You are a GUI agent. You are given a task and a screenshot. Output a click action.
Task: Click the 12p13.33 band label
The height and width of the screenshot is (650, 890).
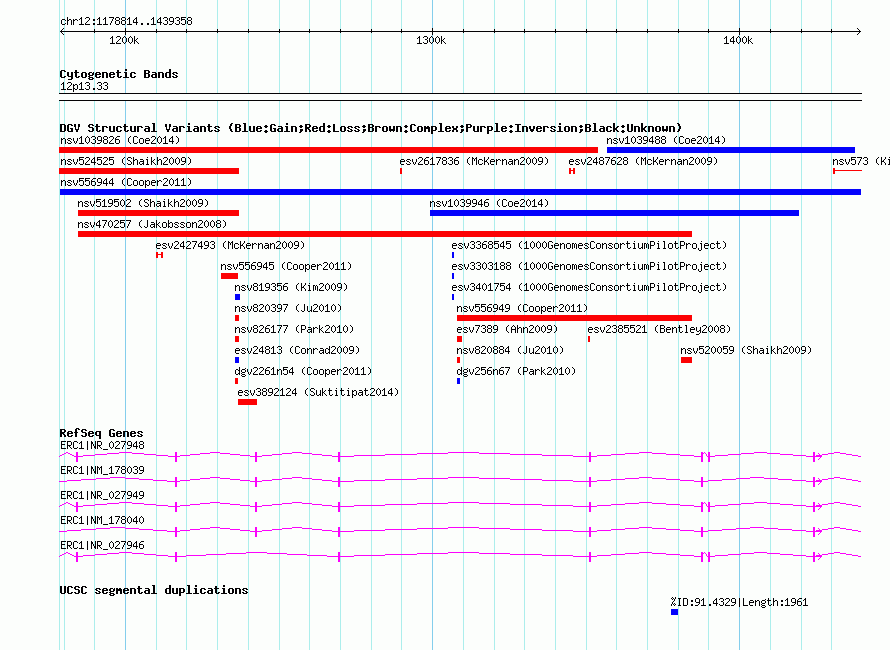coord(84,86)
